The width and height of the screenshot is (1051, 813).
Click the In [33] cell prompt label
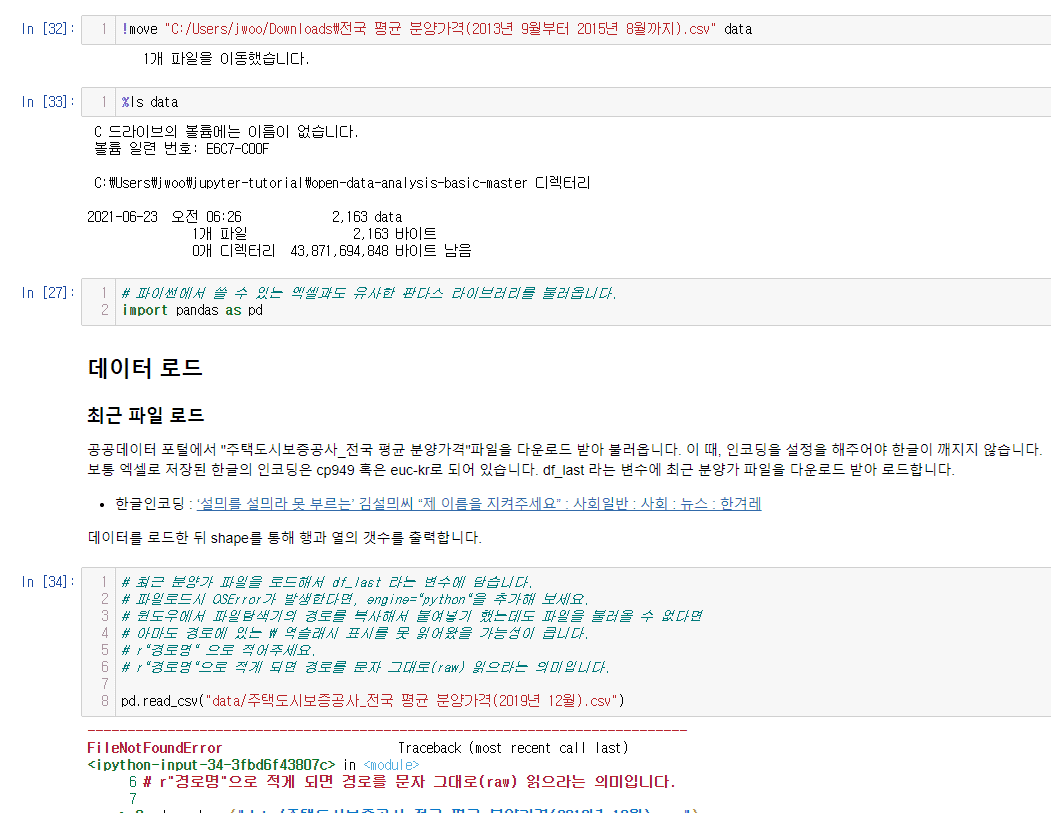(48, 102)
